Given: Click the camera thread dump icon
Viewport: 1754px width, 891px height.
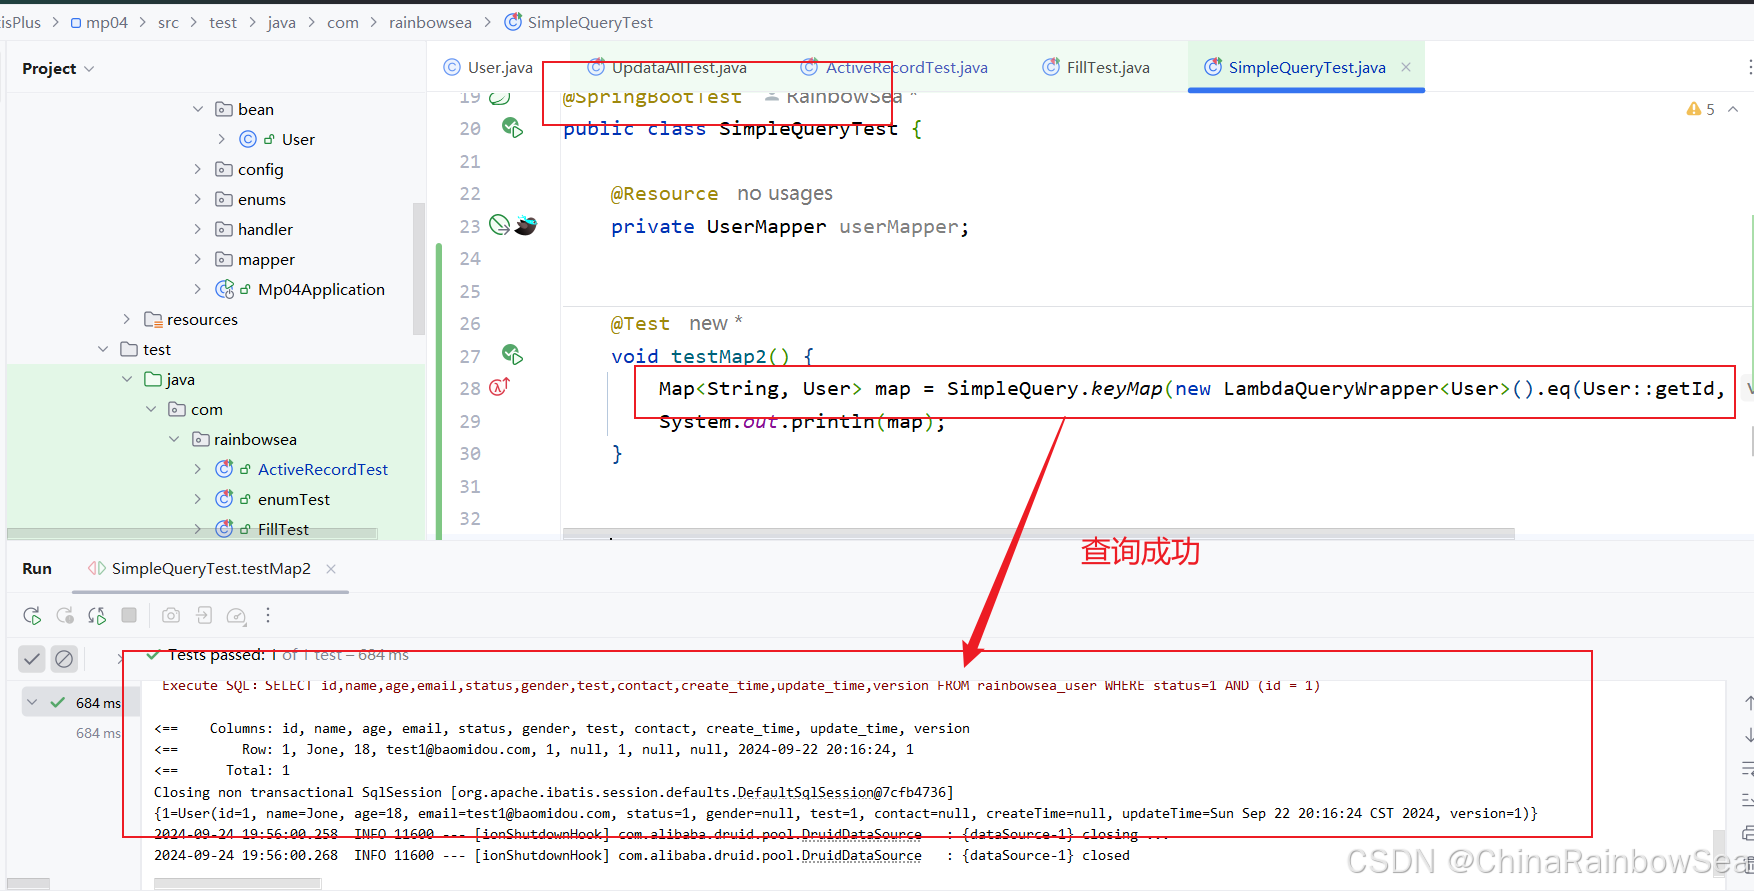Looking at the screenshot, I should coord(171,616).
